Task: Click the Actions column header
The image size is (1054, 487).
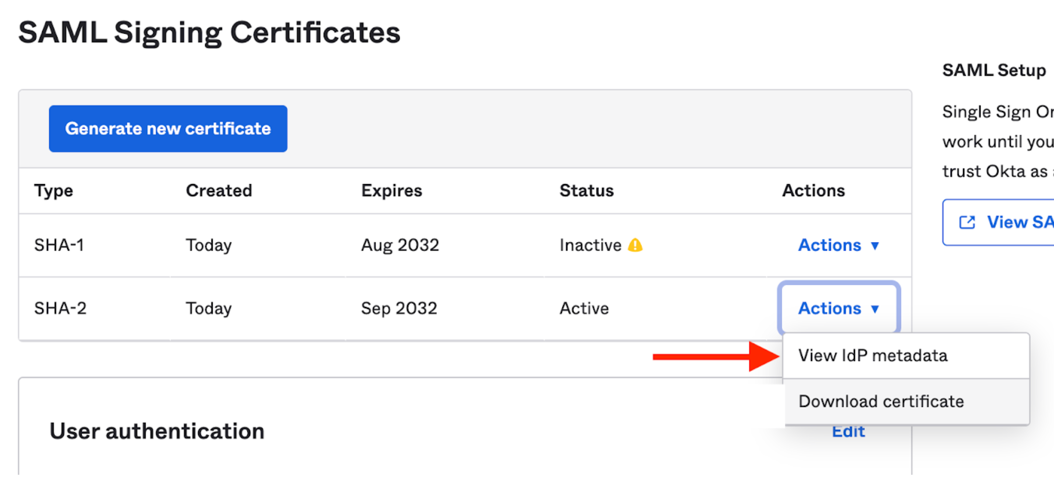Action: (x=813, y=190)
